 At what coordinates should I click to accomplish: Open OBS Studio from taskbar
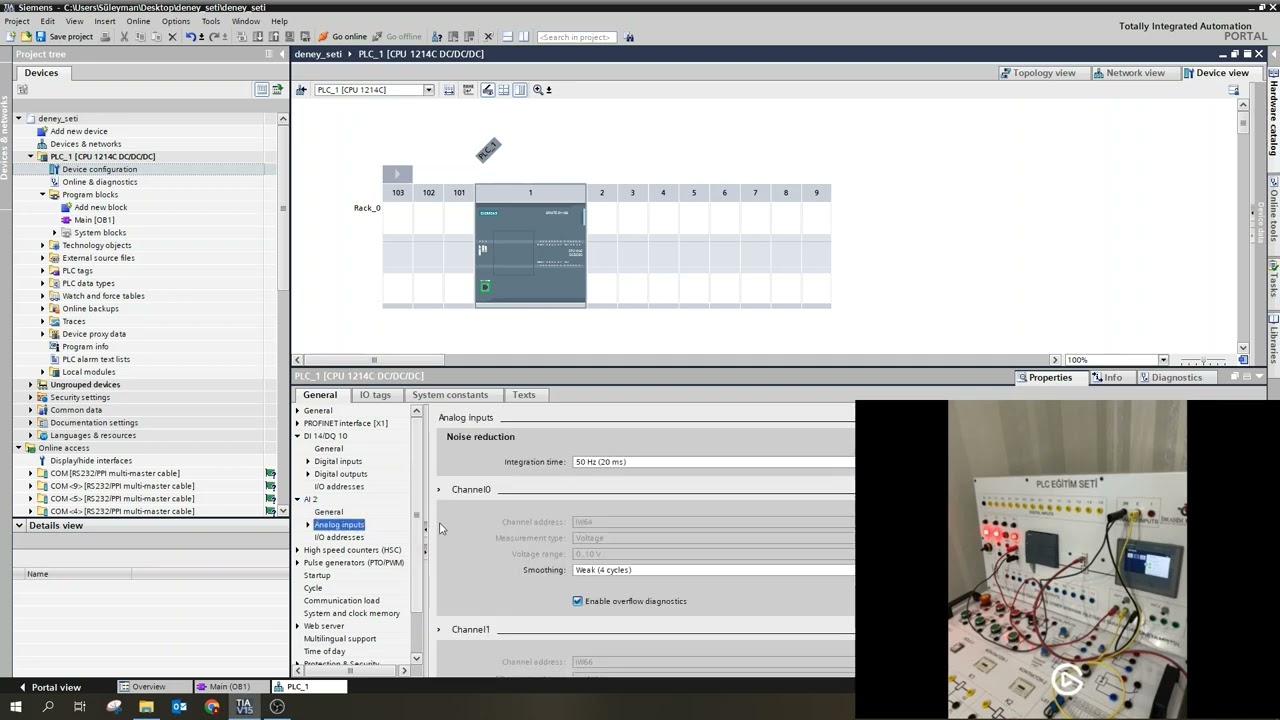pyautogui.click(x=277, y=707)
